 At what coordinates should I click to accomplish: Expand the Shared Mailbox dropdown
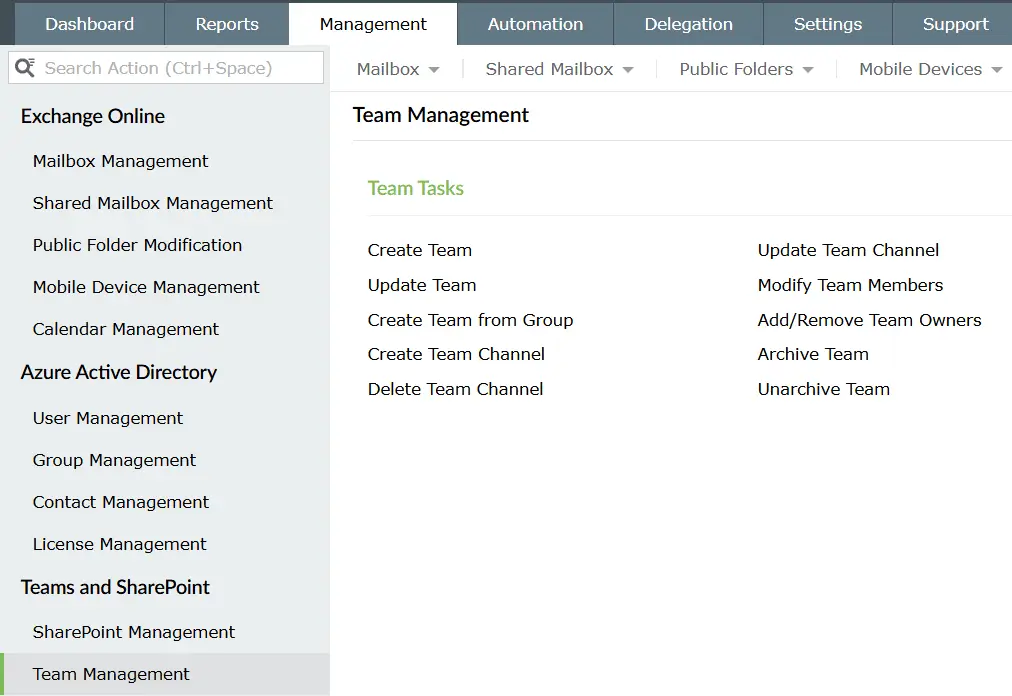(559, 69)
